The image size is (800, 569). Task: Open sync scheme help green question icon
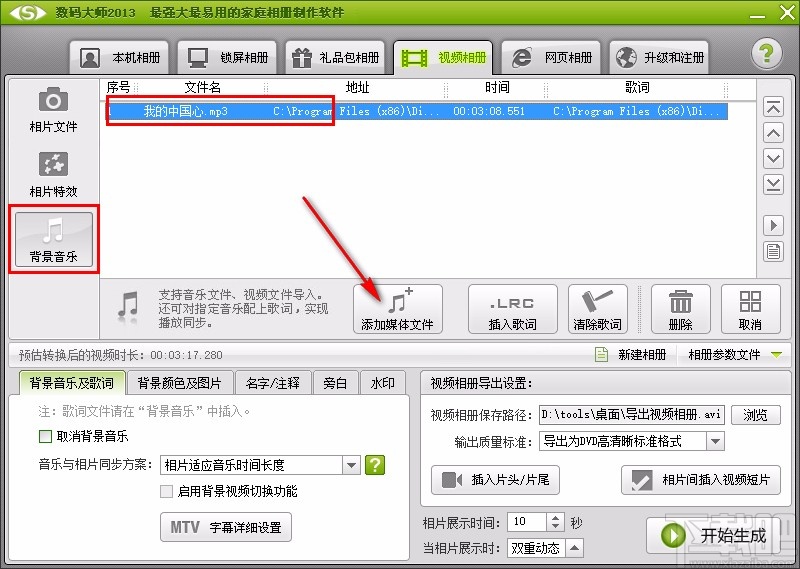point(375,465)
